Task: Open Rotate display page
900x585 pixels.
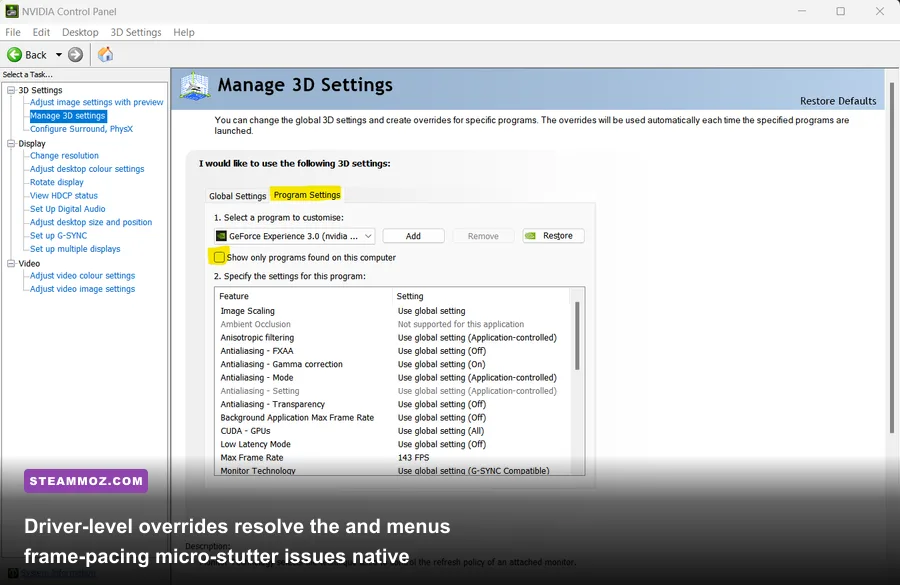Action: pyautogui.click(x=57, y=182)
